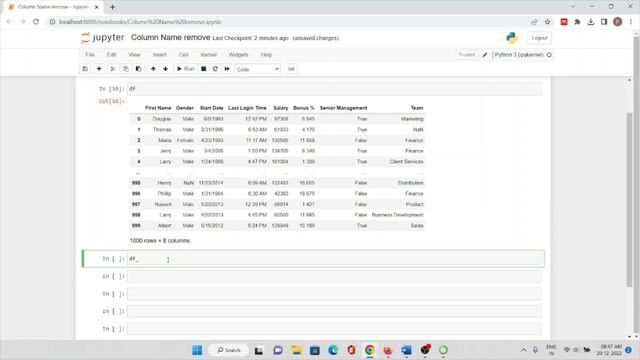Cut selected cells with scissors icon

click(x=113, y=69)
